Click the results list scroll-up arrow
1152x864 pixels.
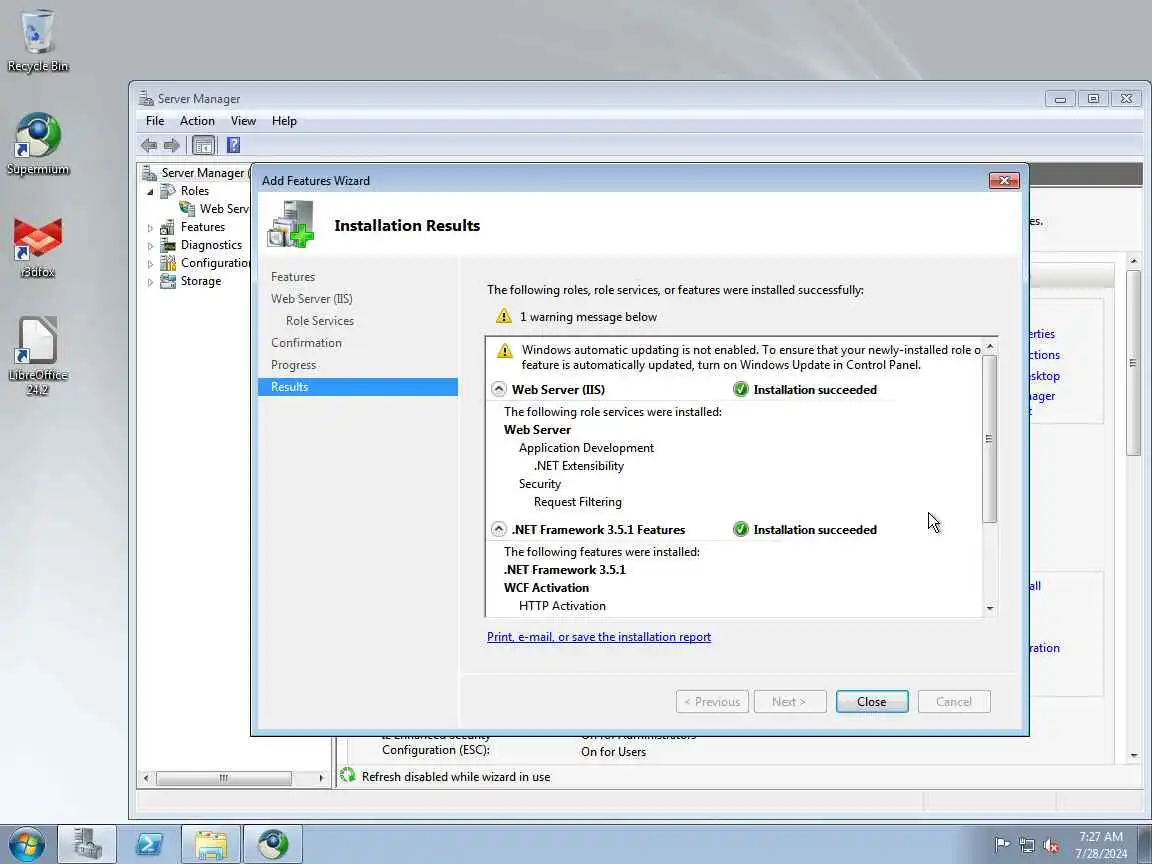990,345
